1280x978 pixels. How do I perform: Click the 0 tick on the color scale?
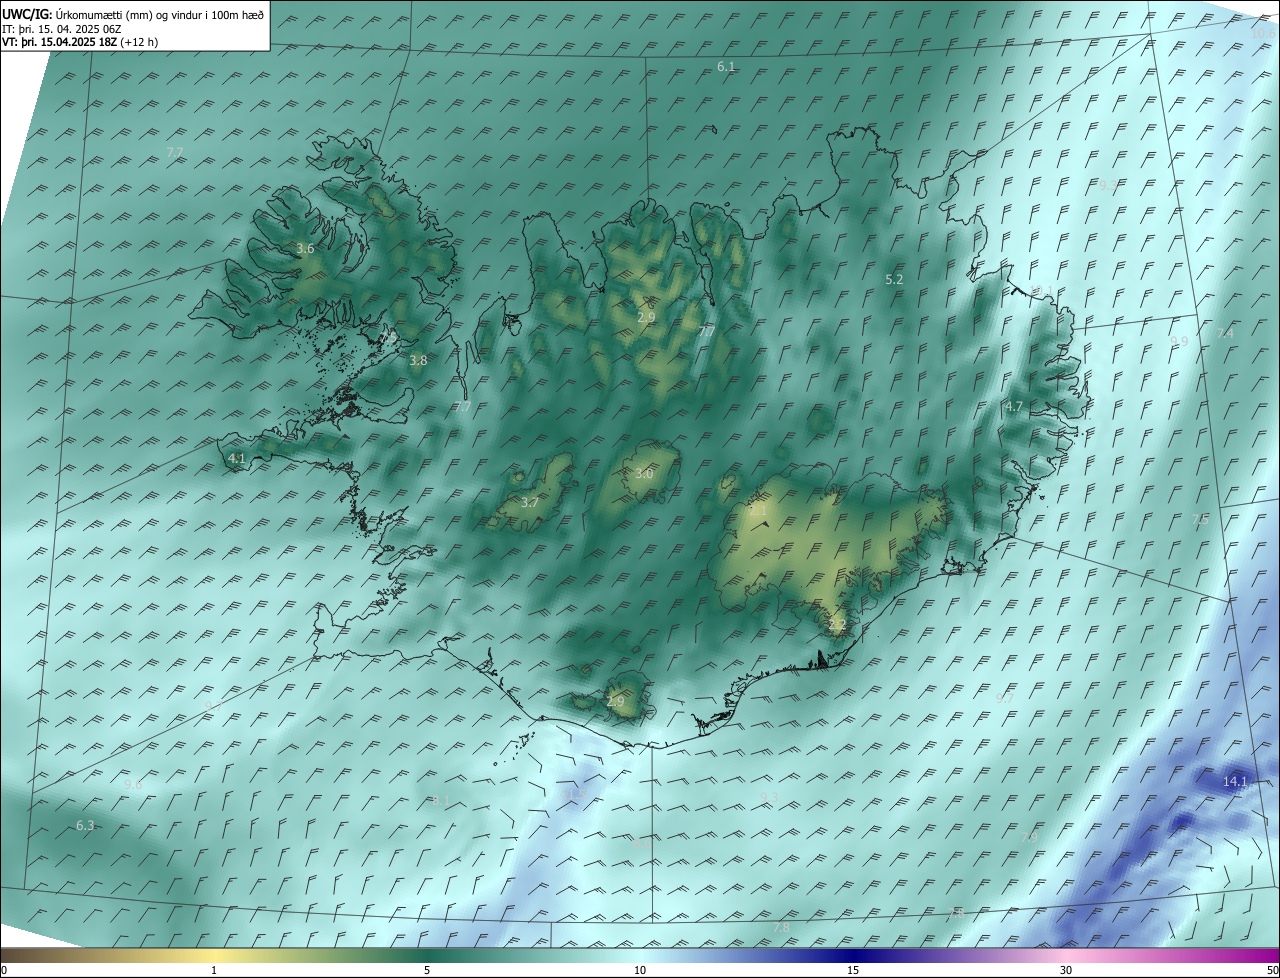[4, 970]
